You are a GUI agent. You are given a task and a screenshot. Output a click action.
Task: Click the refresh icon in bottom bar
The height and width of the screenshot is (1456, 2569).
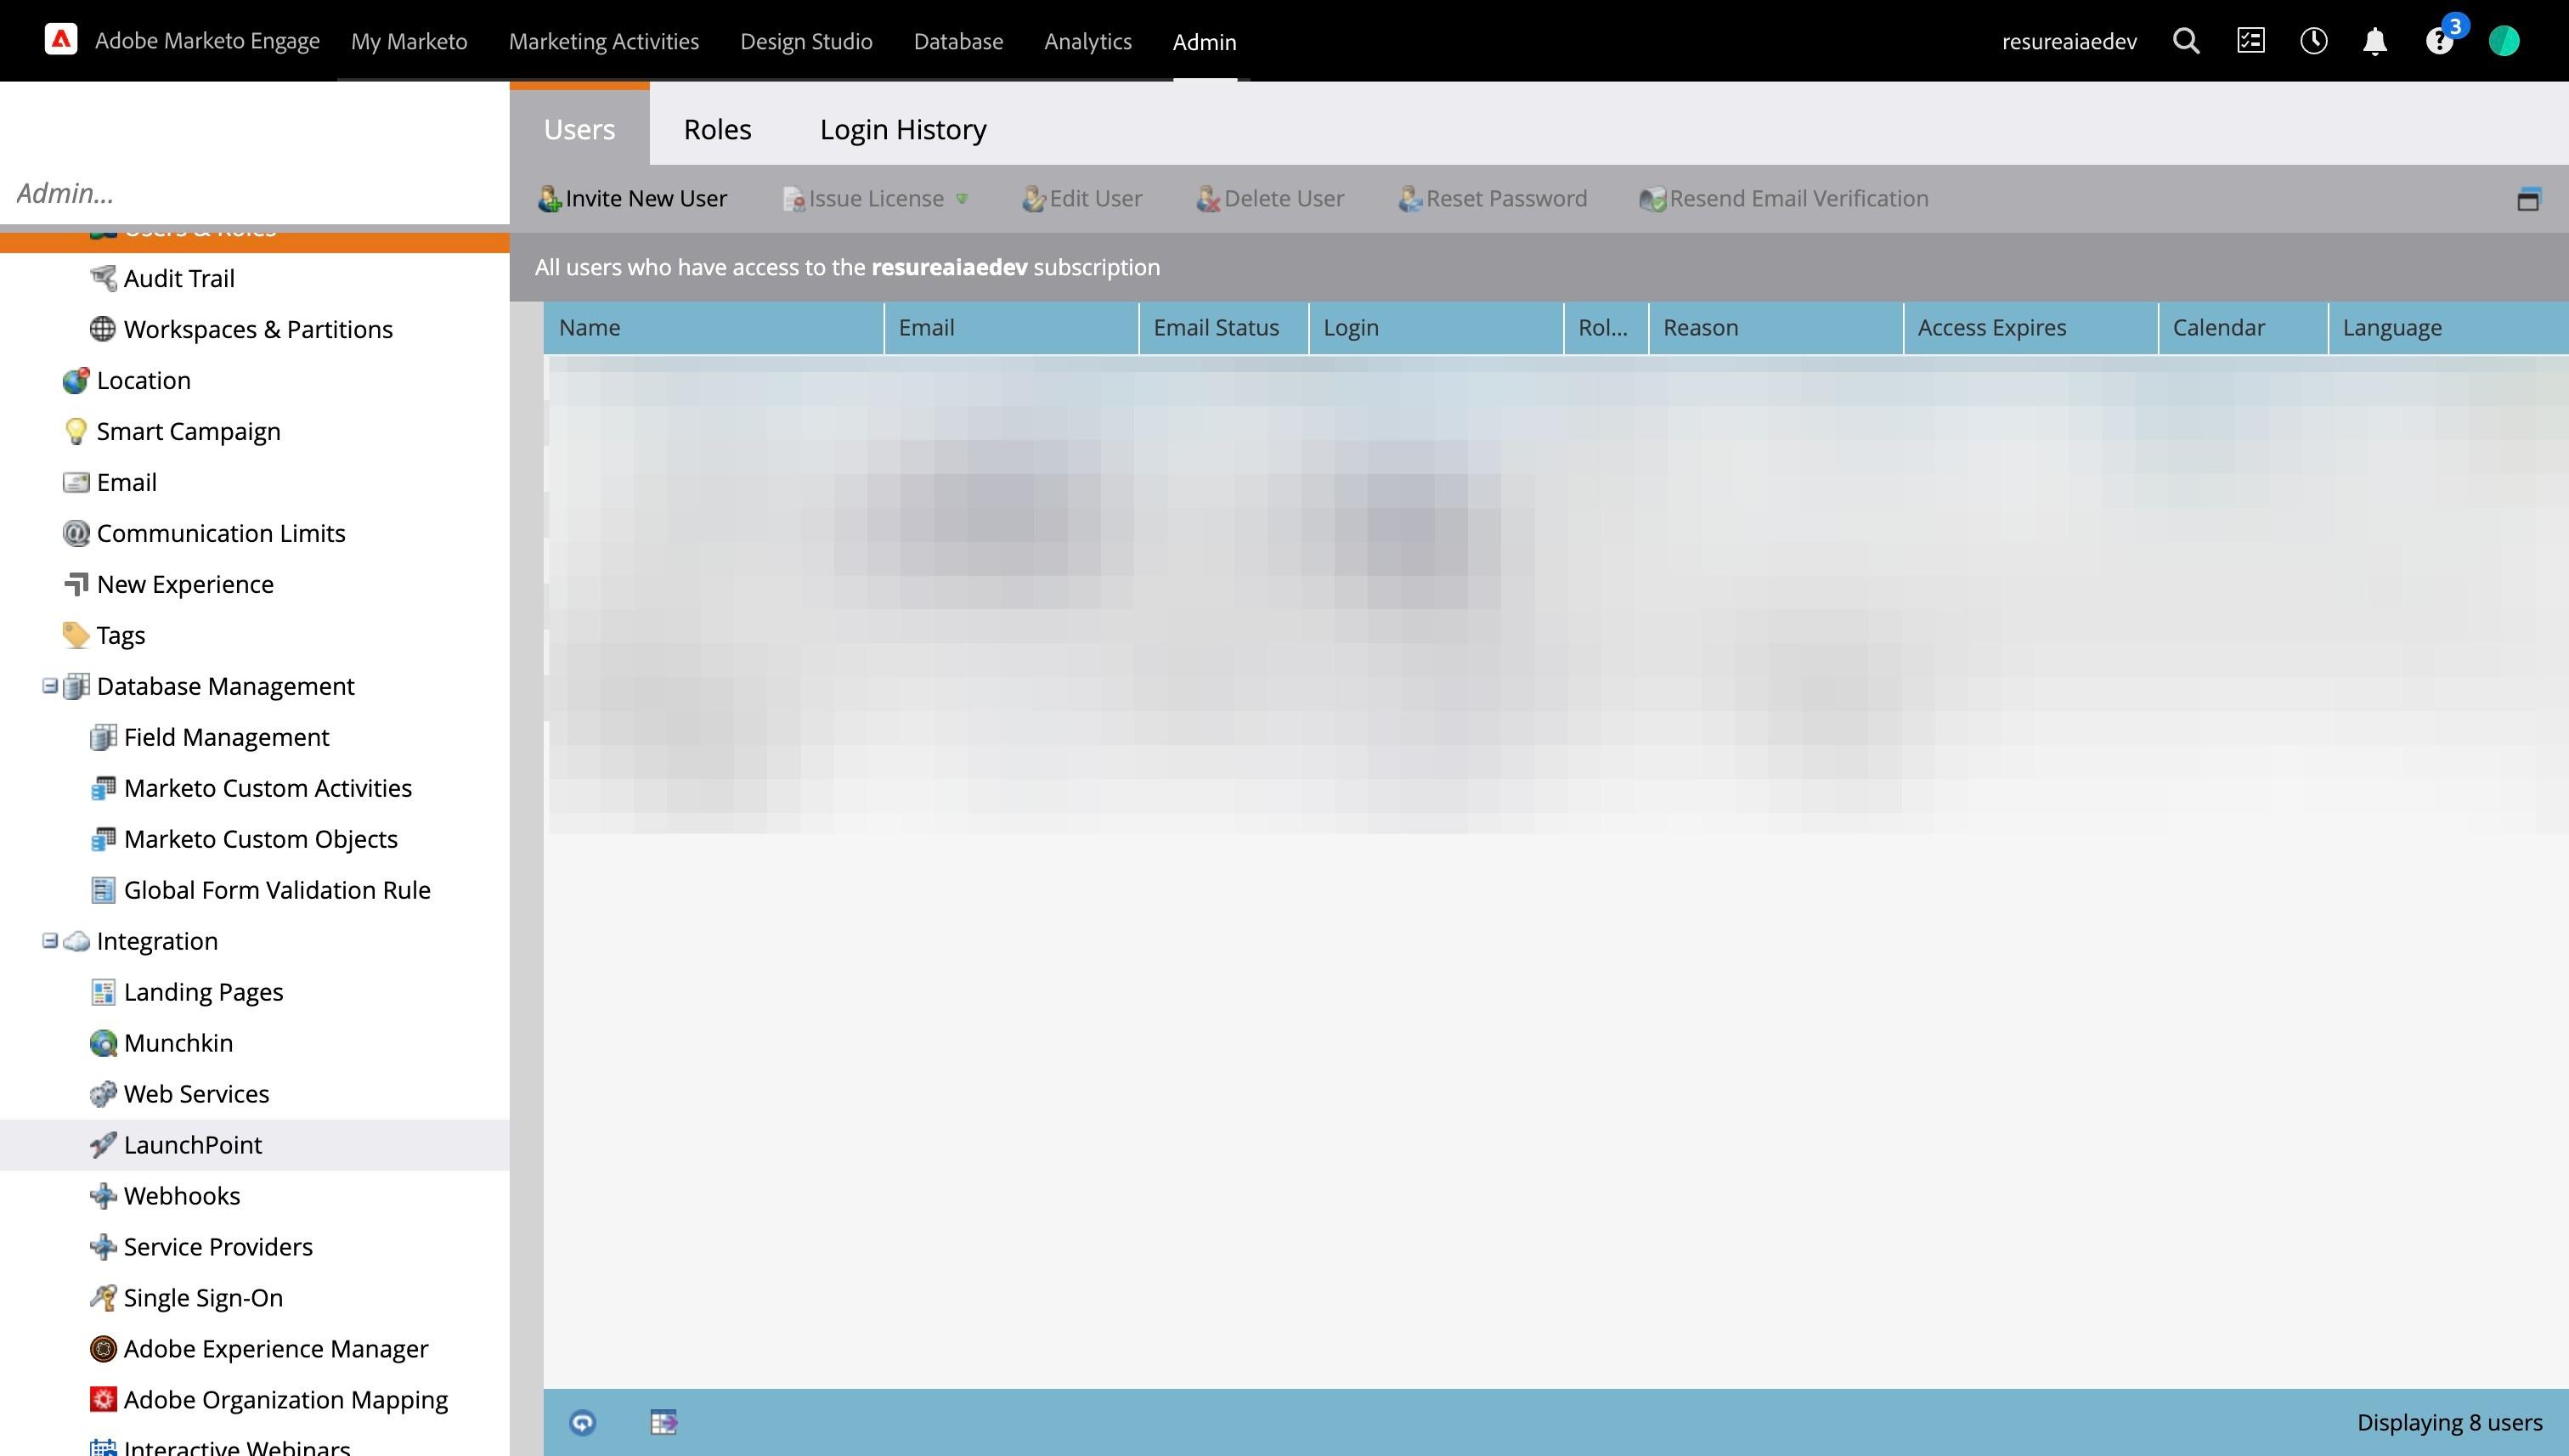coord(582,1422)
